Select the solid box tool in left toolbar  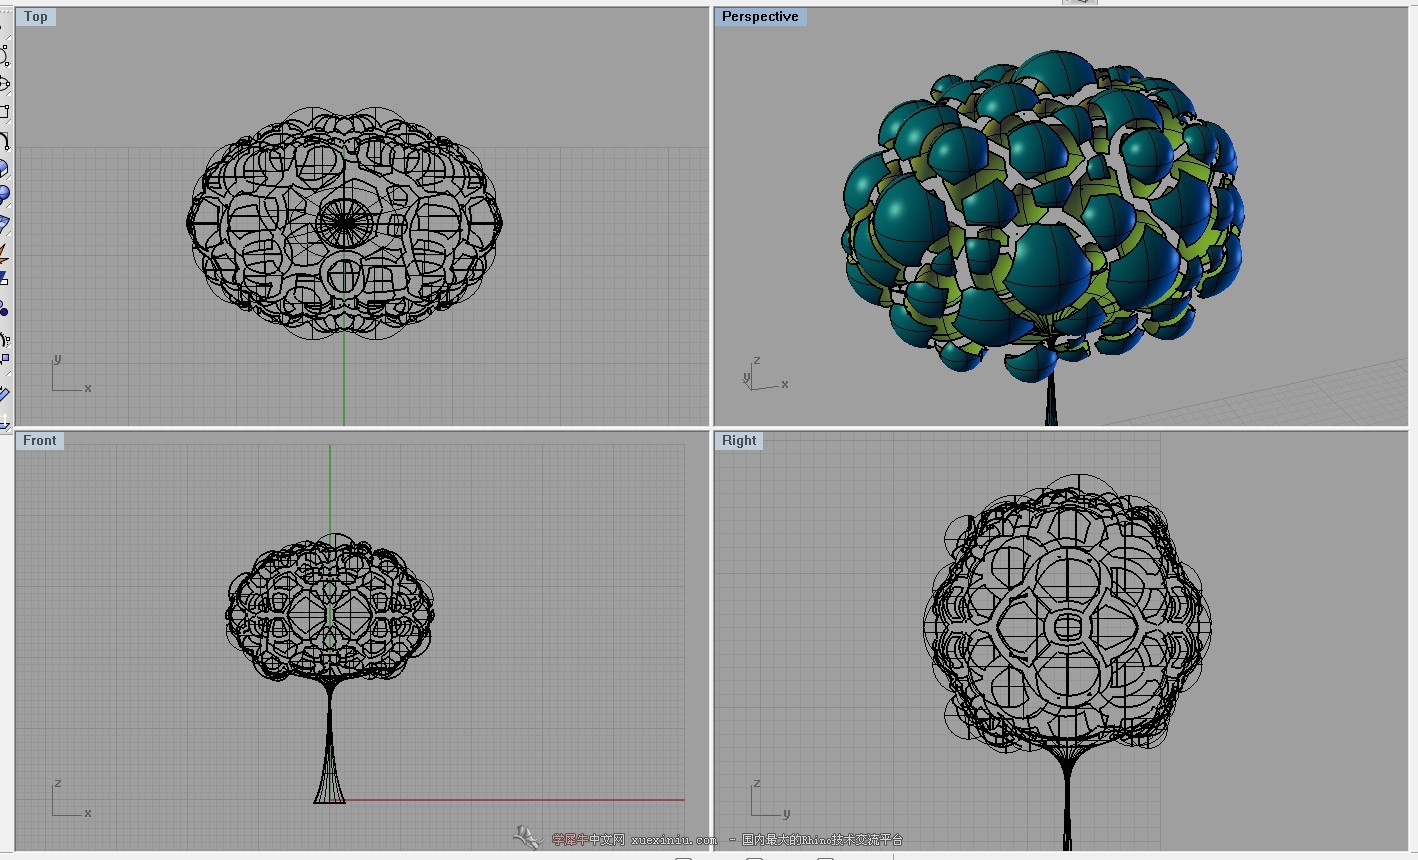pyautogui.click(x=4, y=168)
